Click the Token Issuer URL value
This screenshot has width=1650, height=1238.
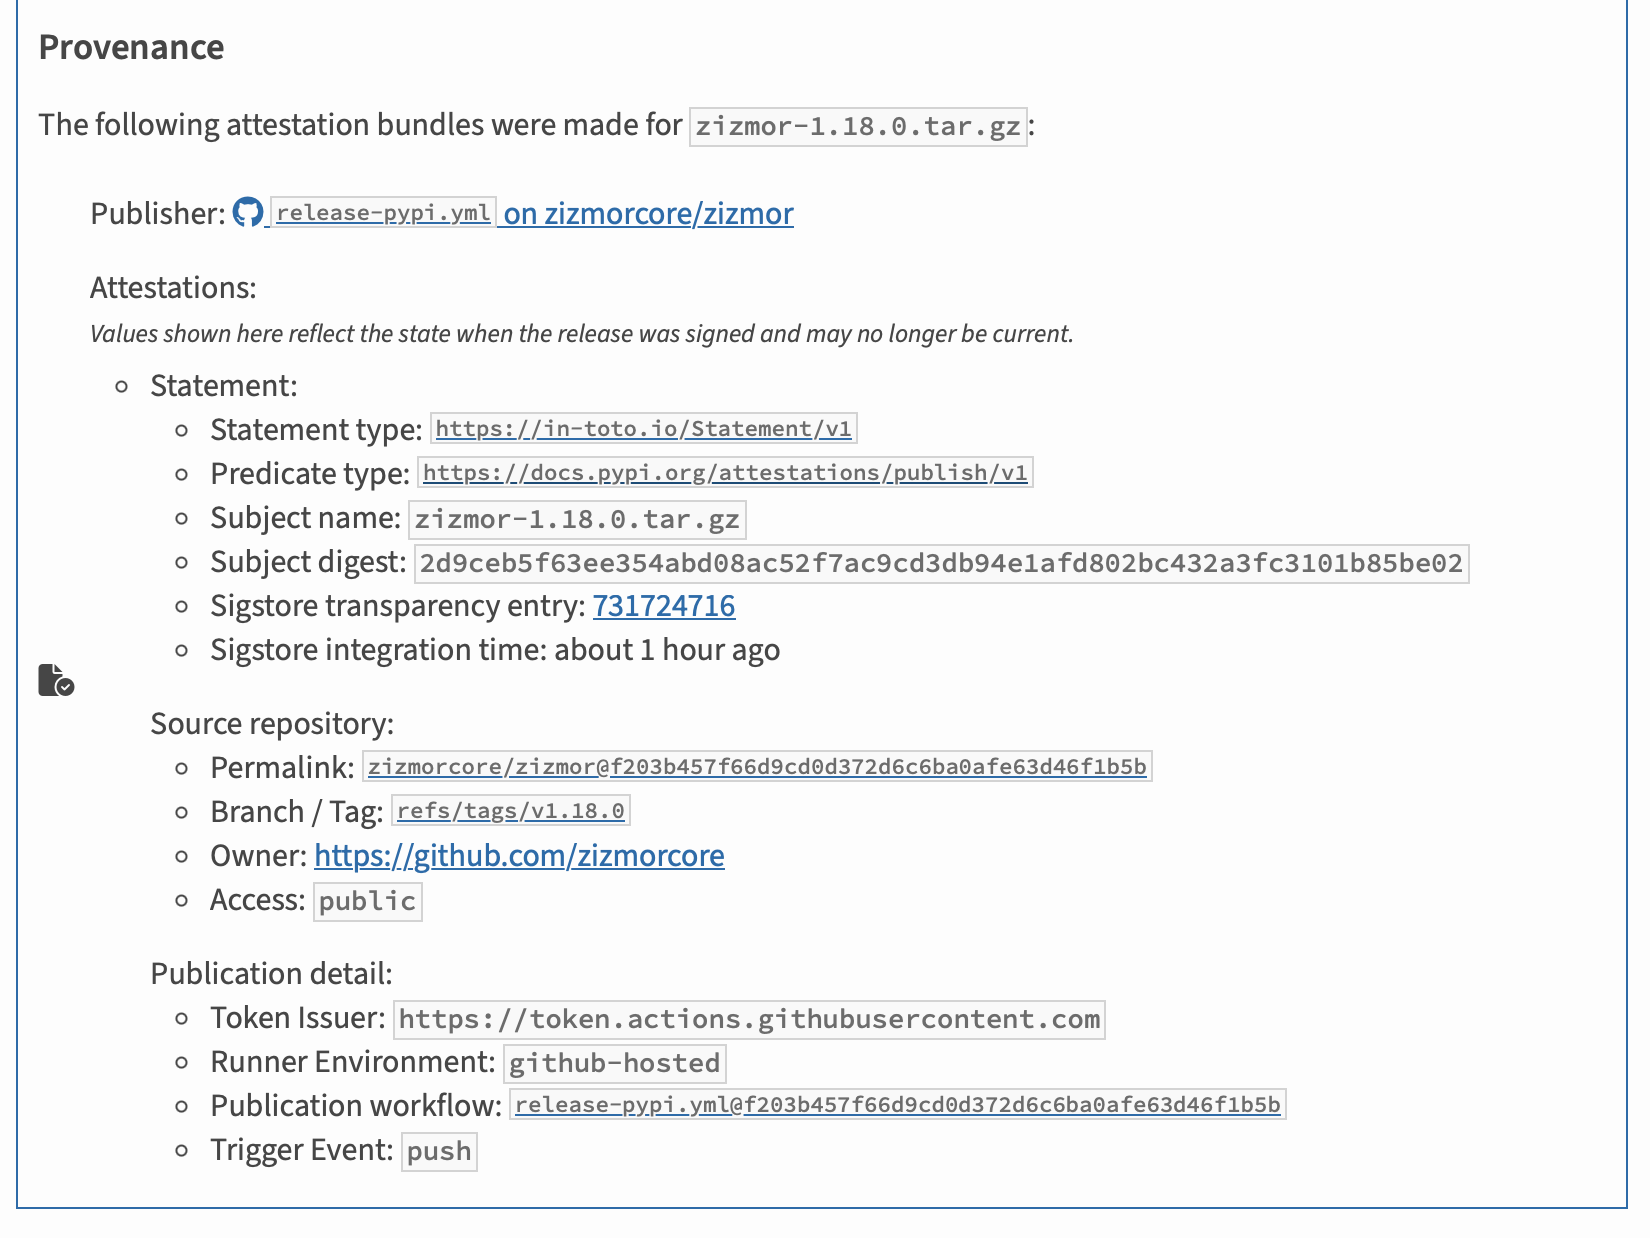coord(749,1019)
